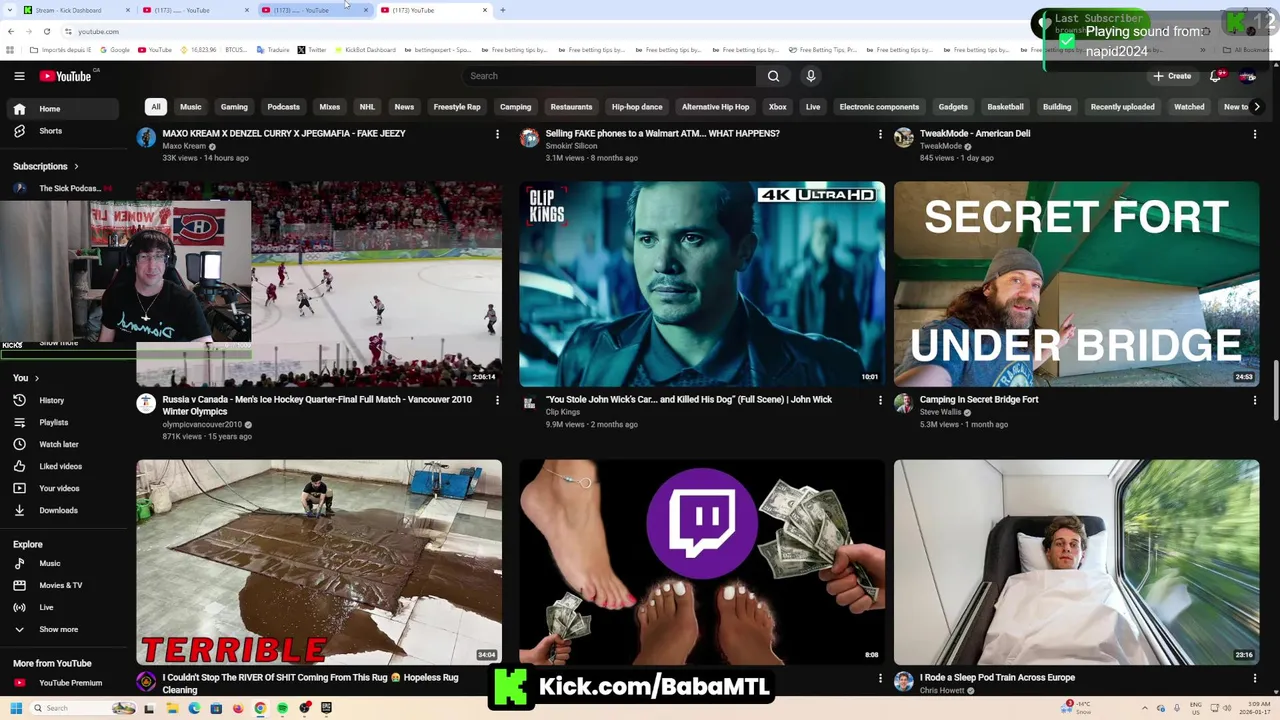Select the Hip-hop dance filter chip
The height and width of the screenshot is (720, 1280).
coord(637,107)
